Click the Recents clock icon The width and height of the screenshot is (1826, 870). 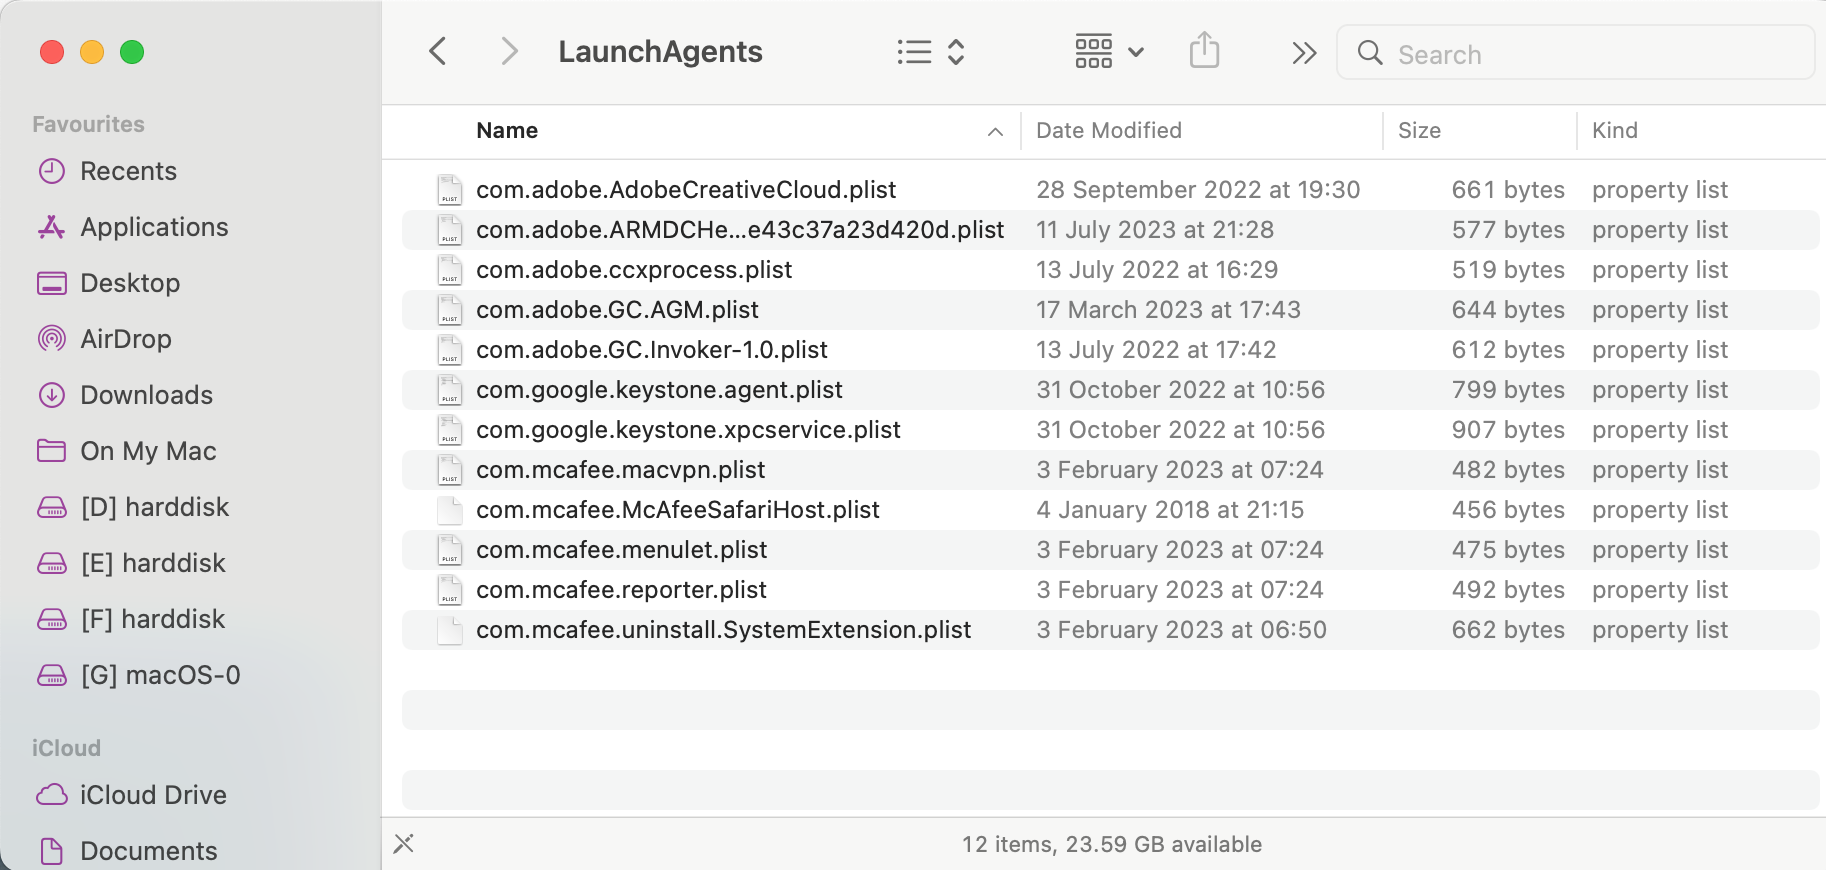(x=52, y=171)
